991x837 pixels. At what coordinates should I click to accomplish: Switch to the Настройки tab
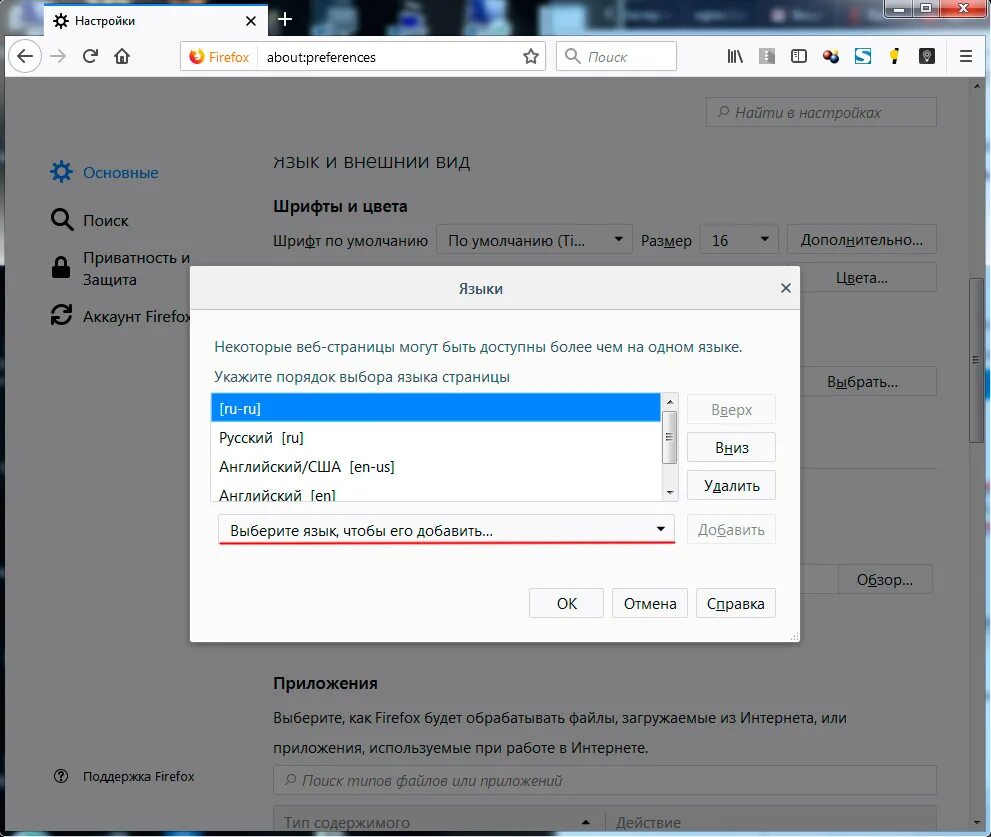(155, 21)
